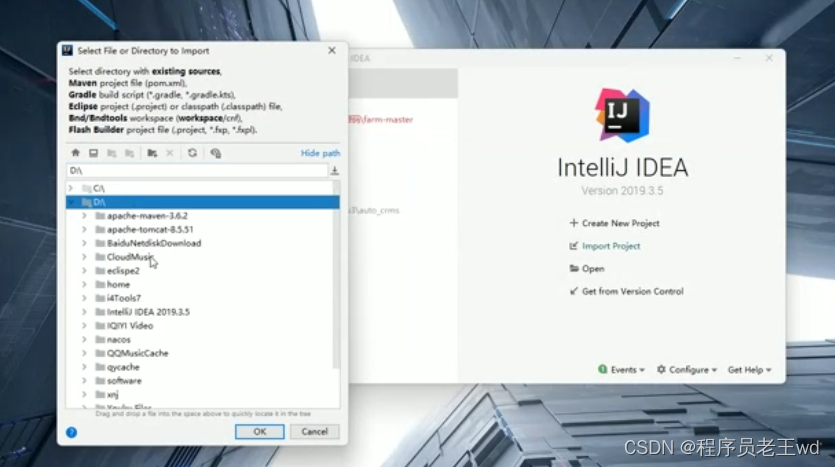Create a New Folder via toolbar icon

(152, 153)
